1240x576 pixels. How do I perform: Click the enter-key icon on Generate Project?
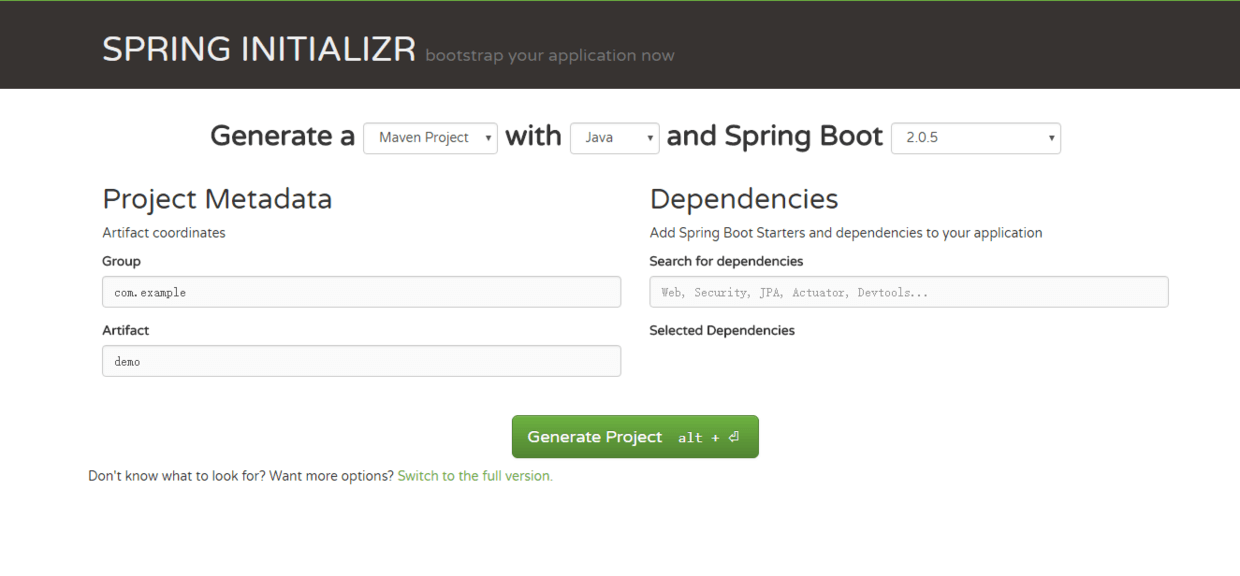click(733, 437)
